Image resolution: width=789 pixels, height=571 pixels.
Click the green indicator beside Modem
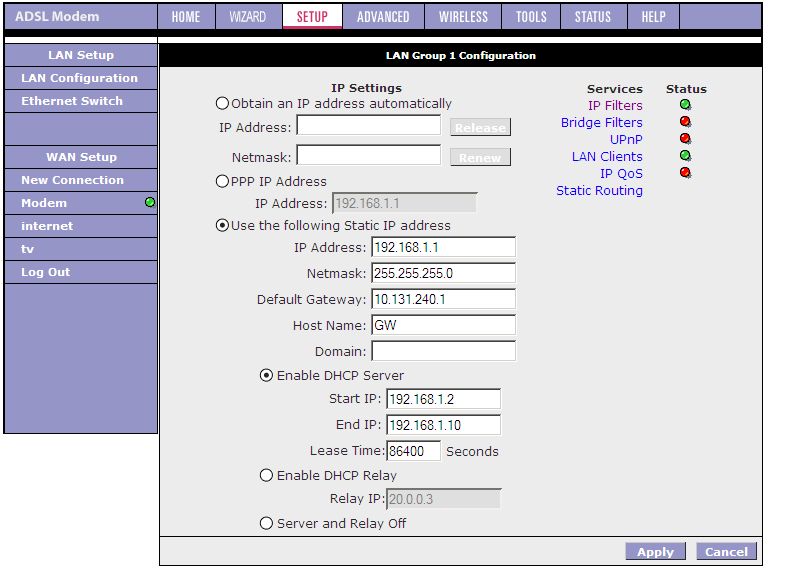(150, 202)
